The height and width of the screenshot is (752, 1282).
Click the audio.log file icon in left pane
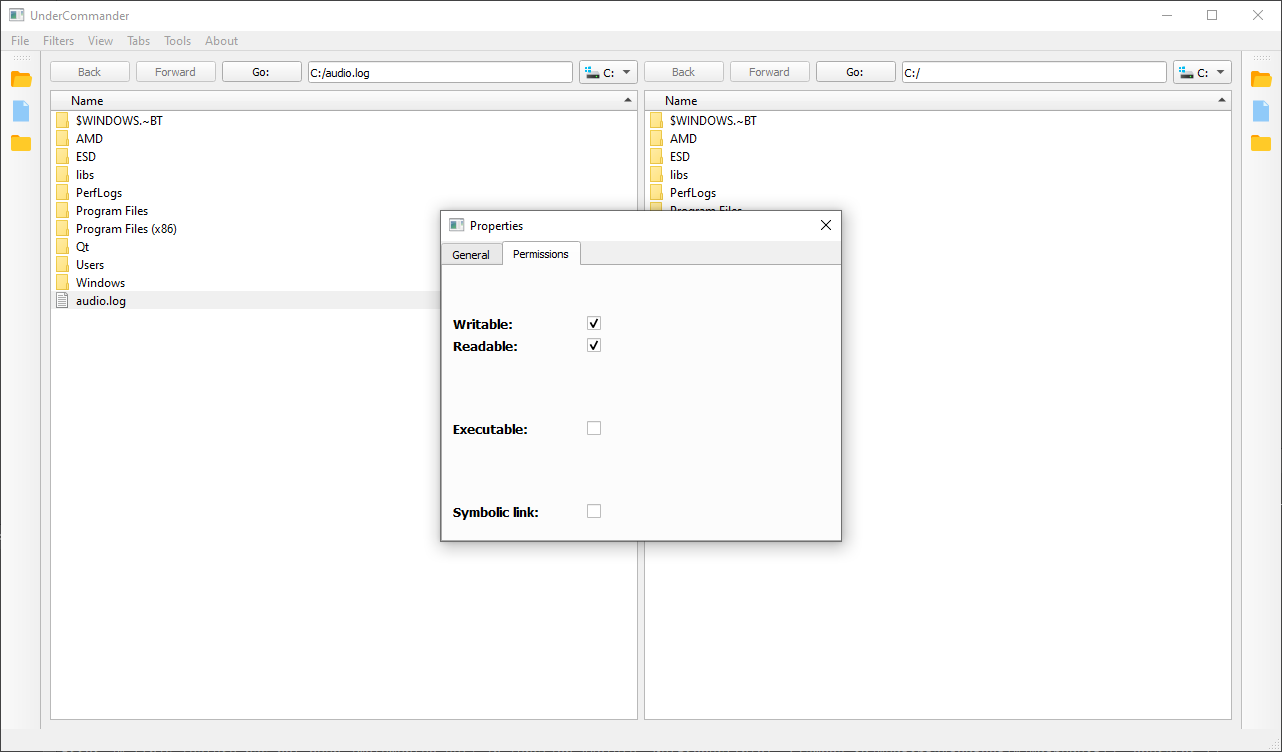pos(63,300)
